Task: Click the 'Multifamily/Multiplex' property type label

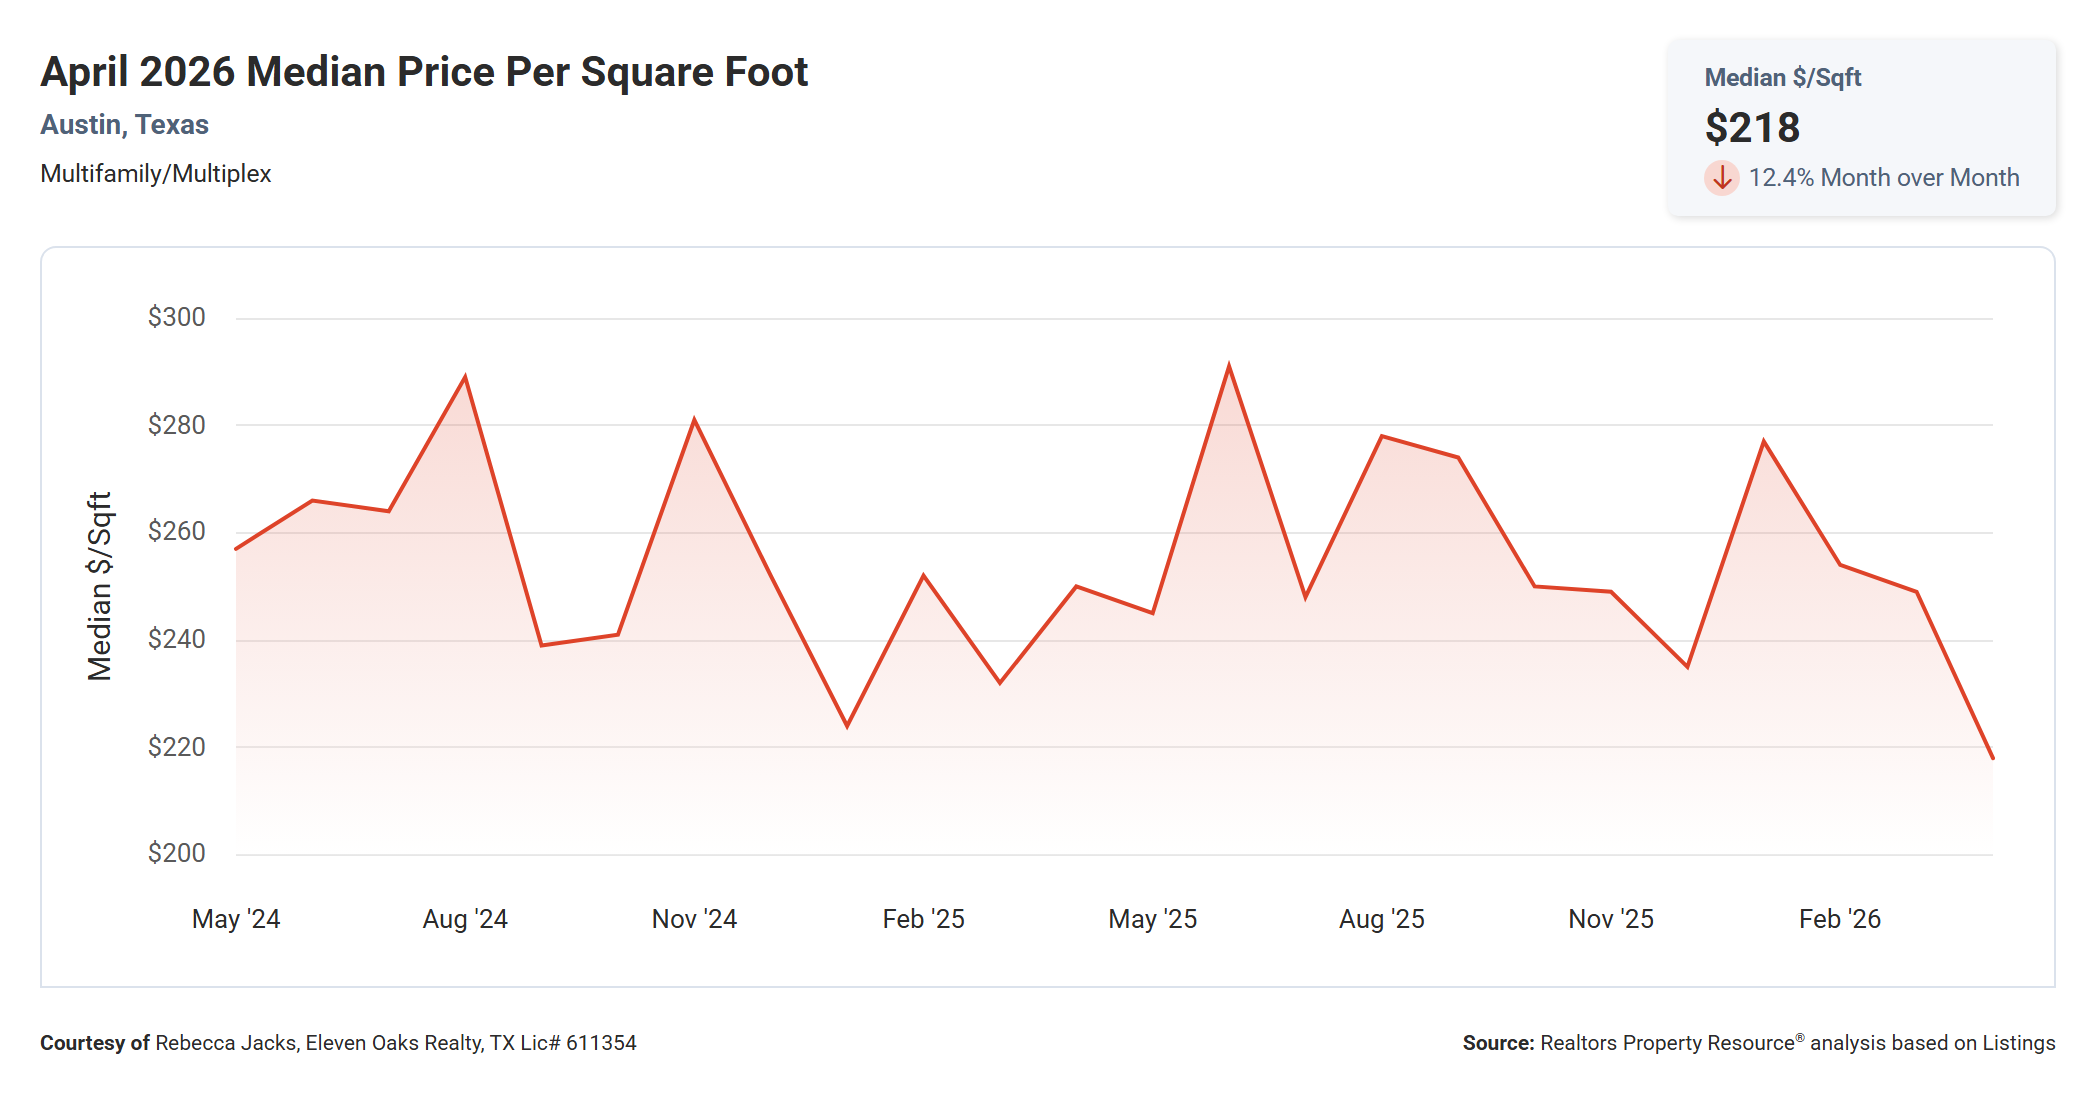Action: [x=156, y=174]
